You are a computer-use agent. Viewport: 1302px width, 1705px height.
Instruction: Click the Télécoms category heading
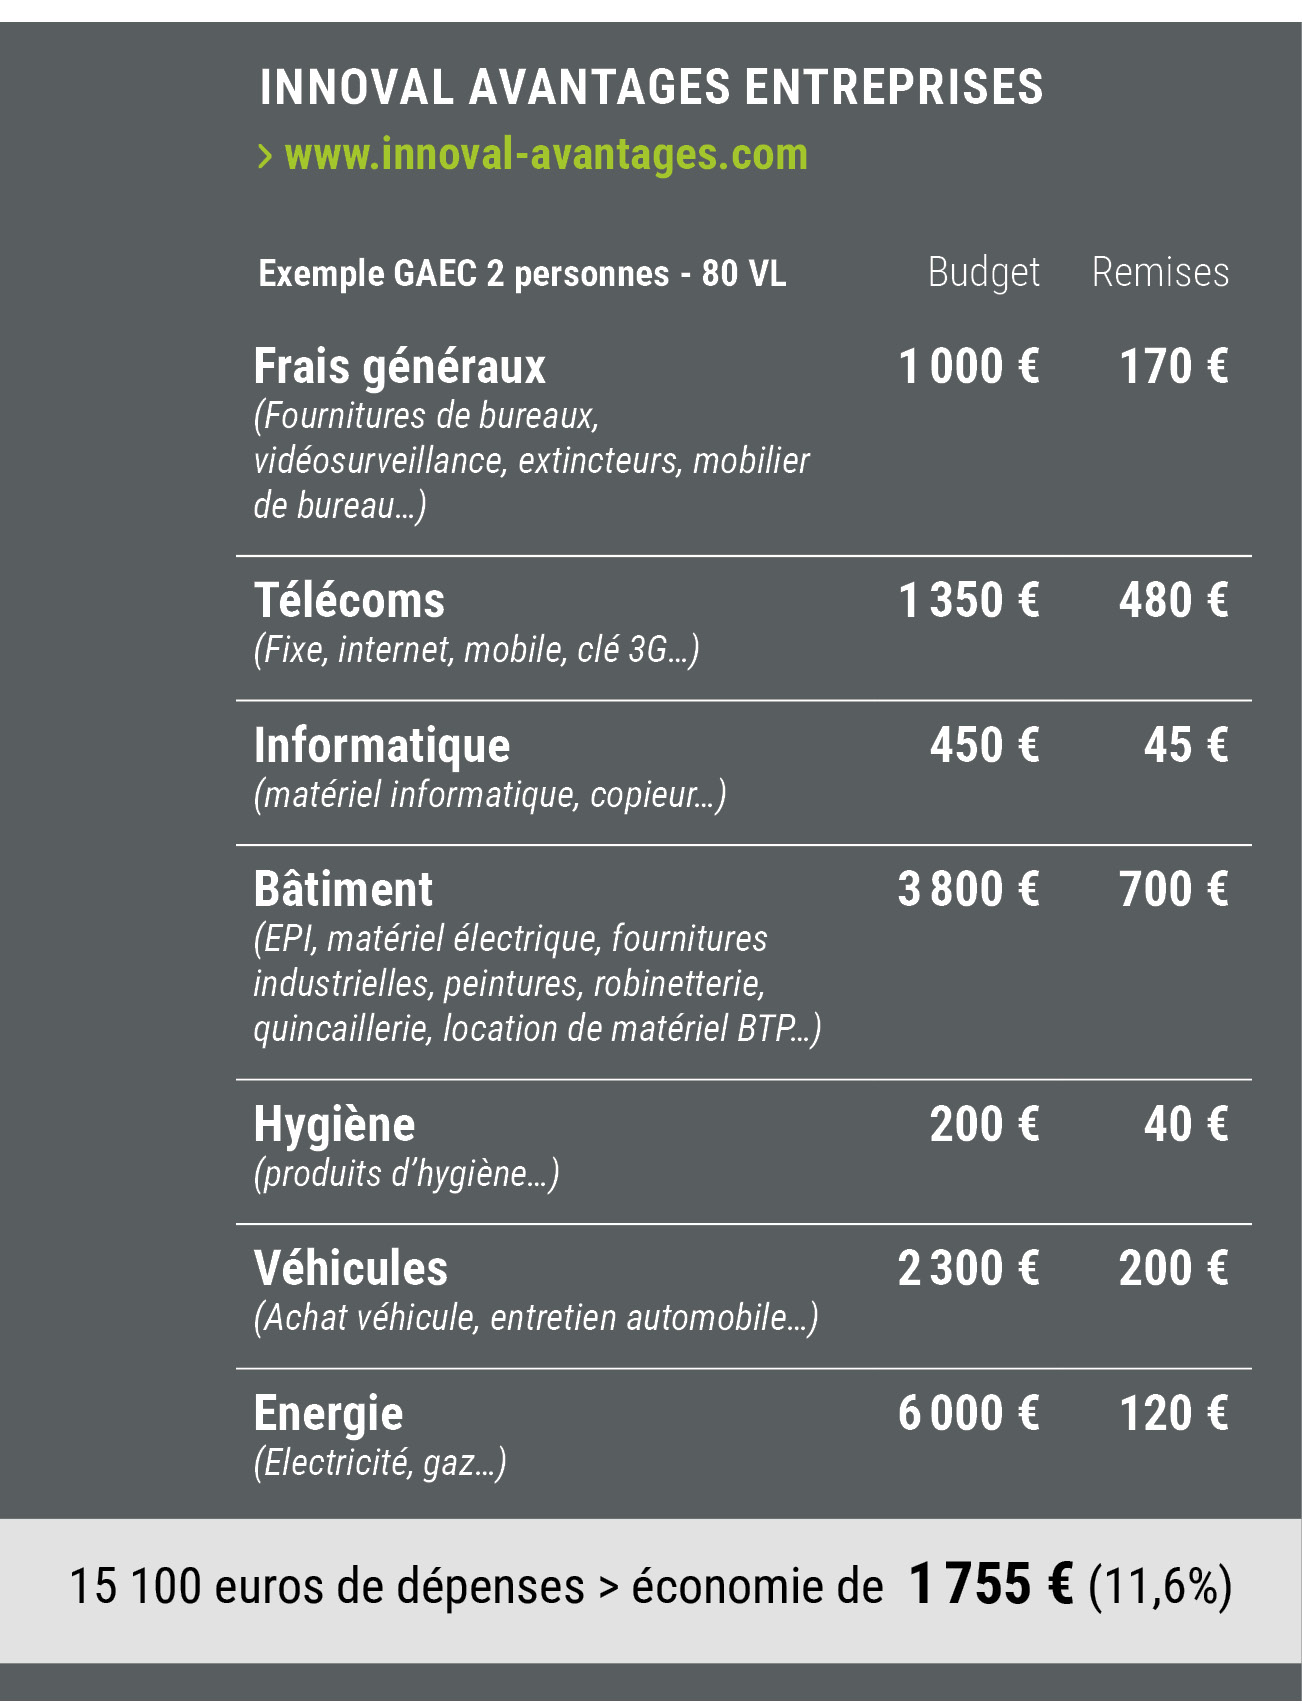click(349, 600)
